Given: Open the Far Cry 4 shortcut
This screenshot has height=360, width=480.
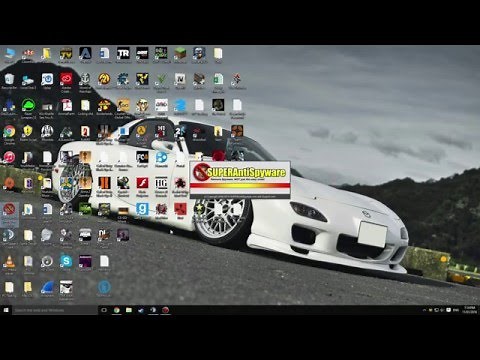Looking at the screenshot, I should tap(142, 159).
